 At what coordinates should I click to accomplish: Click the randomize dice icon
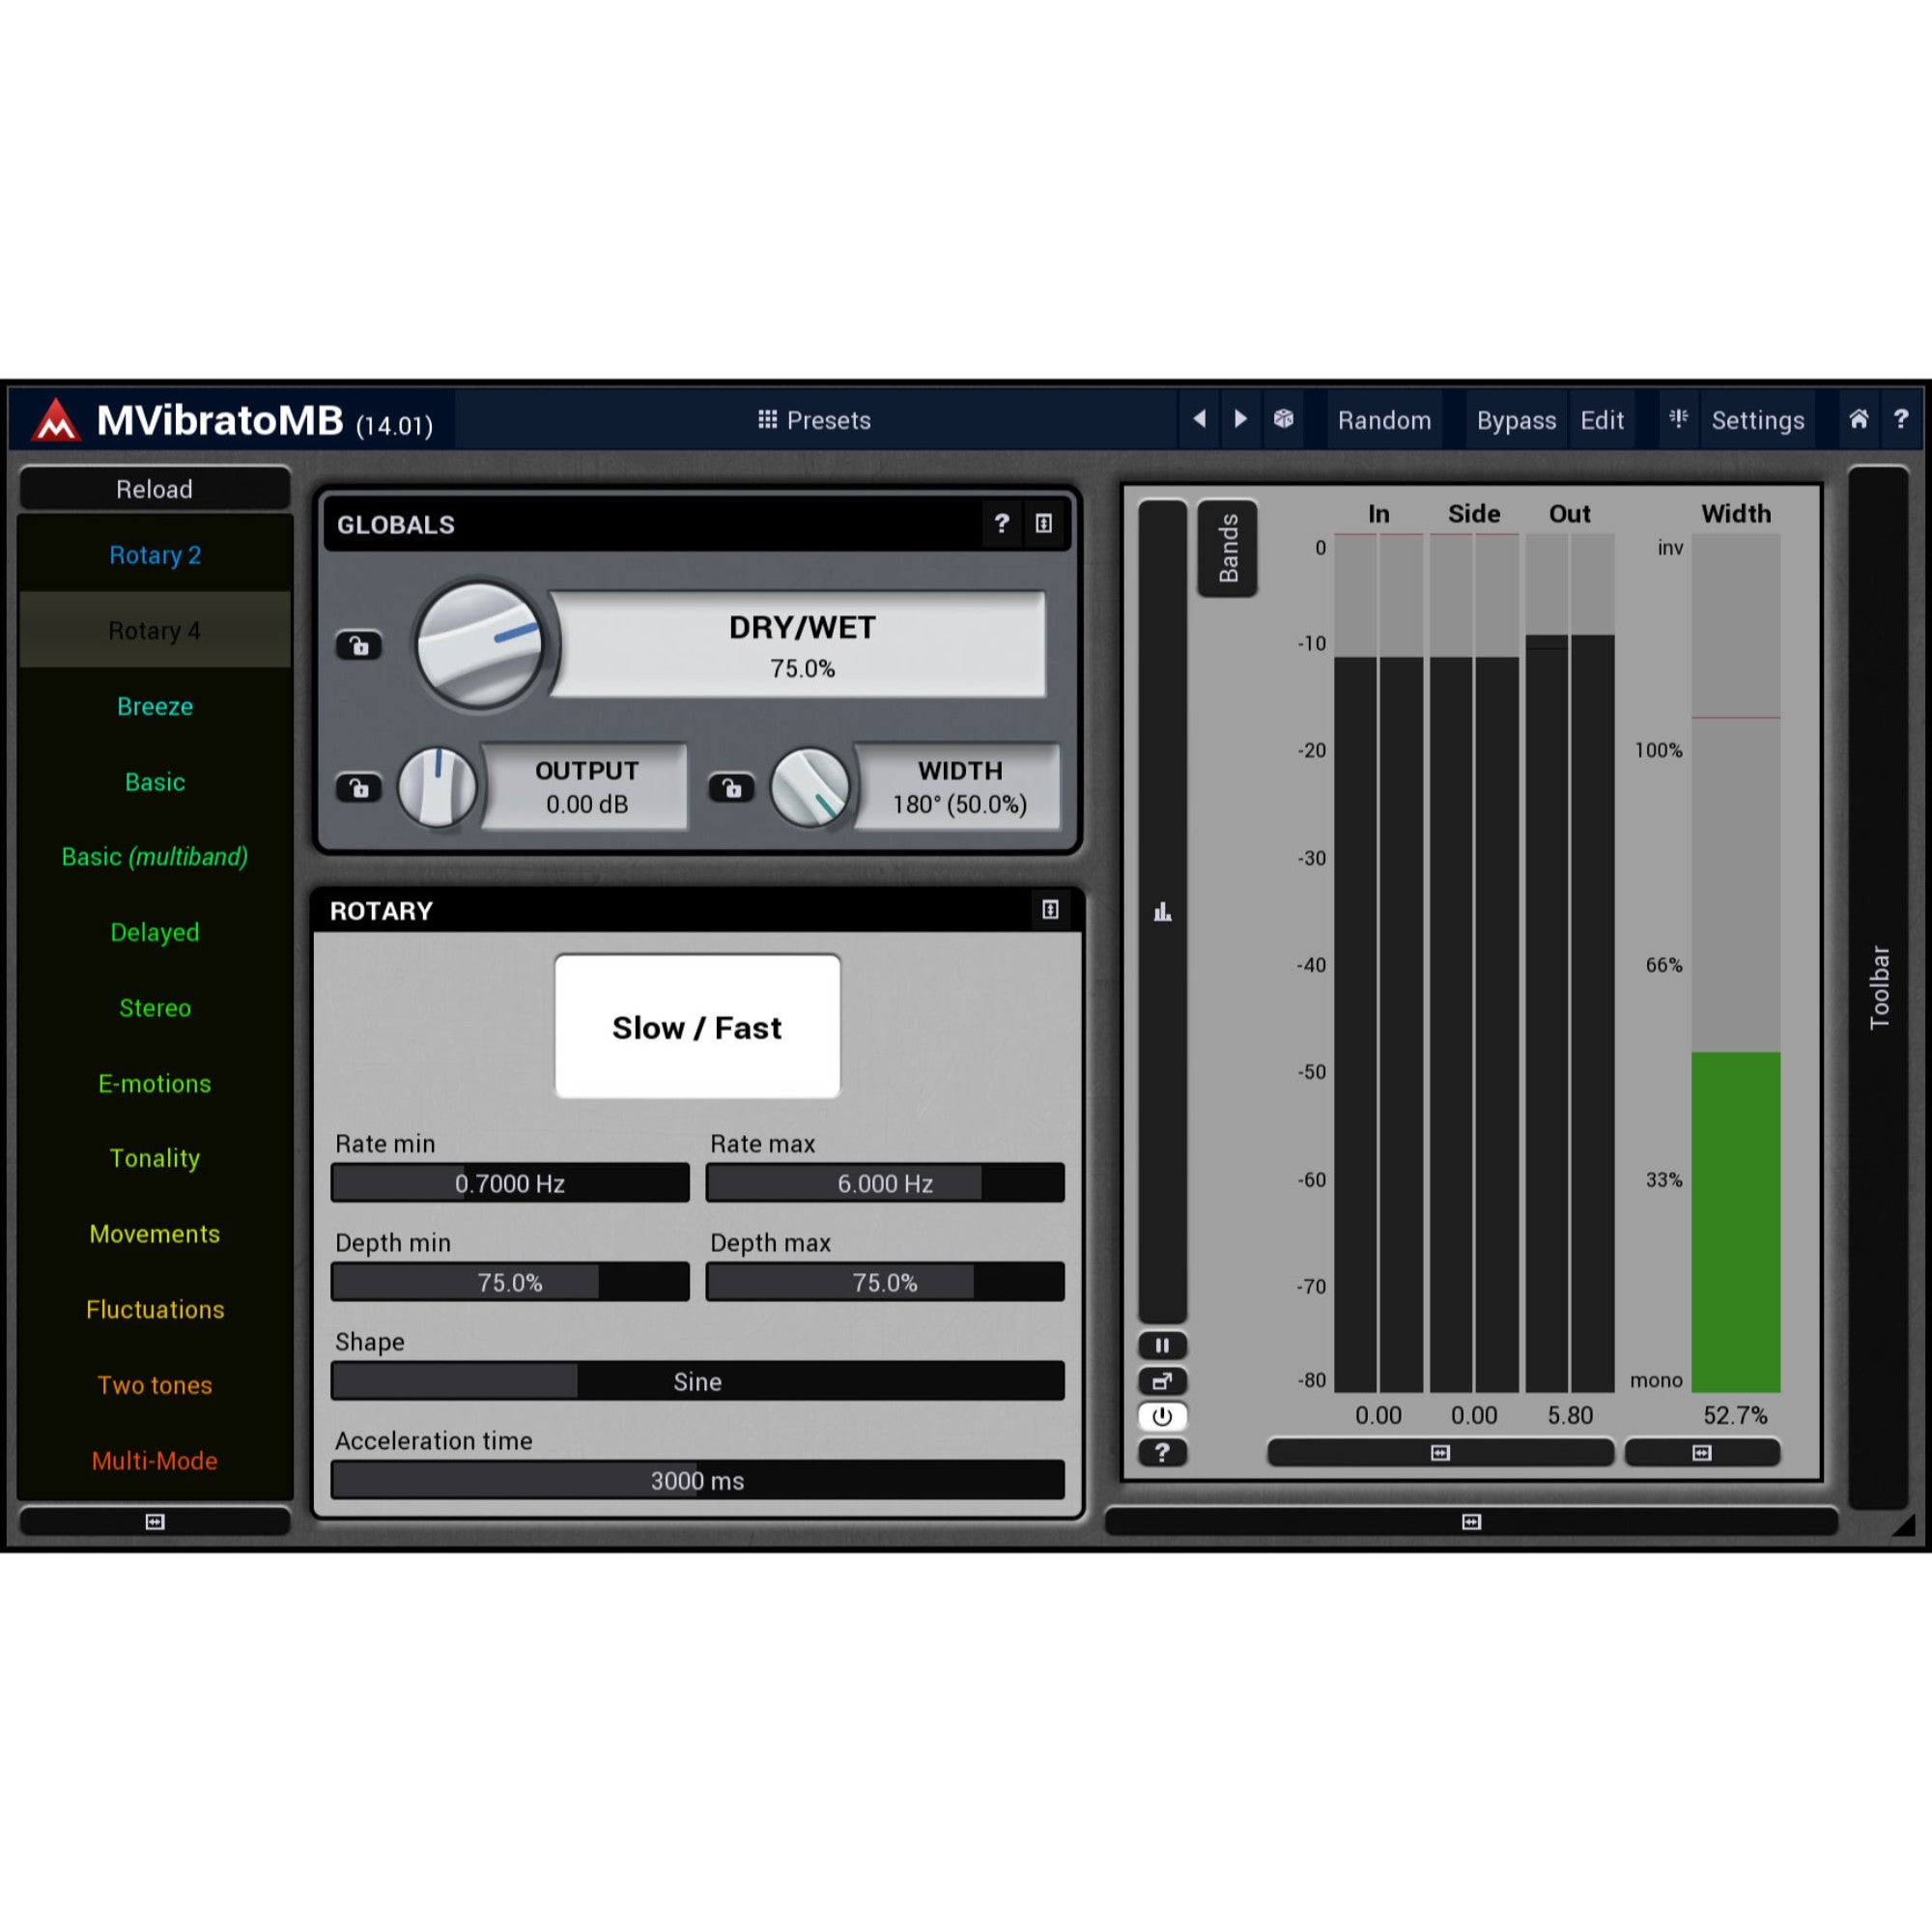pos(1284,419)
